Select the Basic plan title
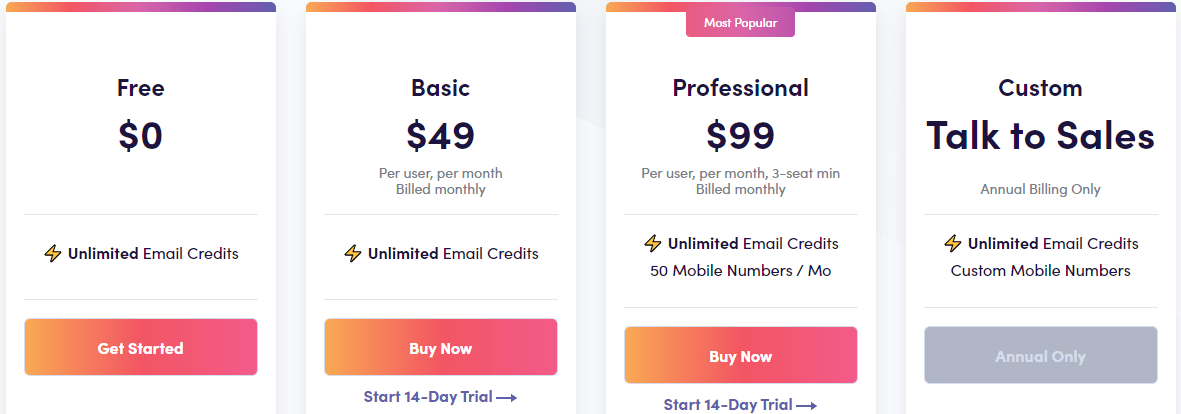This screenshot has width=1181, height=414. [x=441, y=88]
